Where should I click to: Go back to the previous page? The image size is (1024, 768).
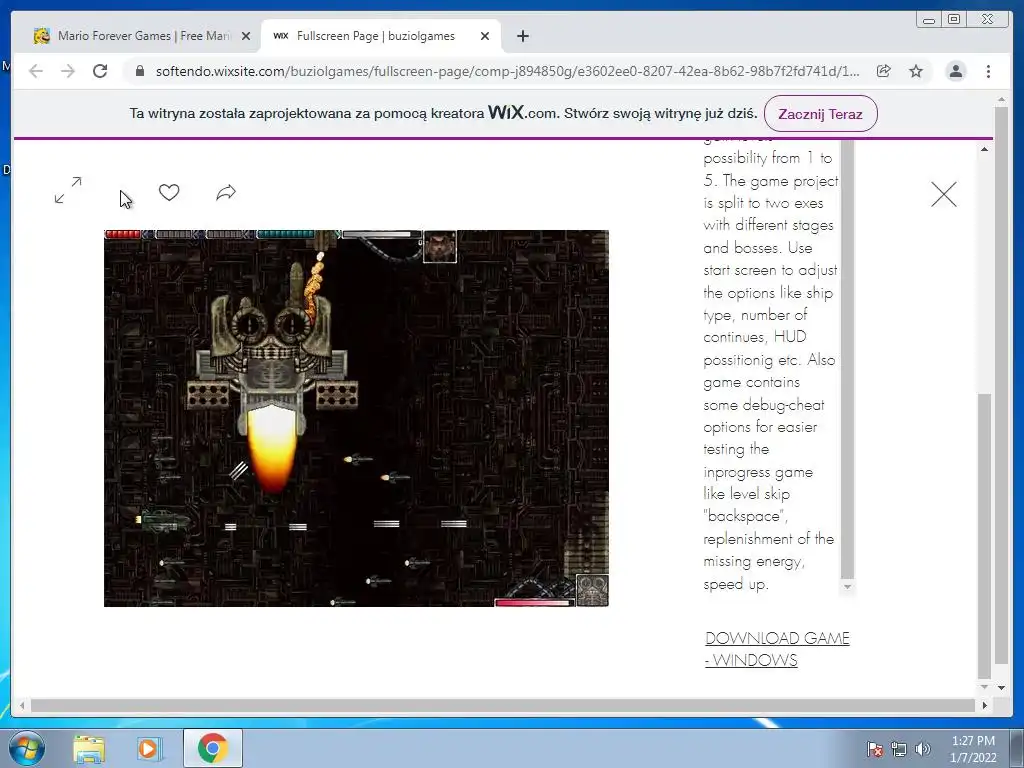point(36,71)
